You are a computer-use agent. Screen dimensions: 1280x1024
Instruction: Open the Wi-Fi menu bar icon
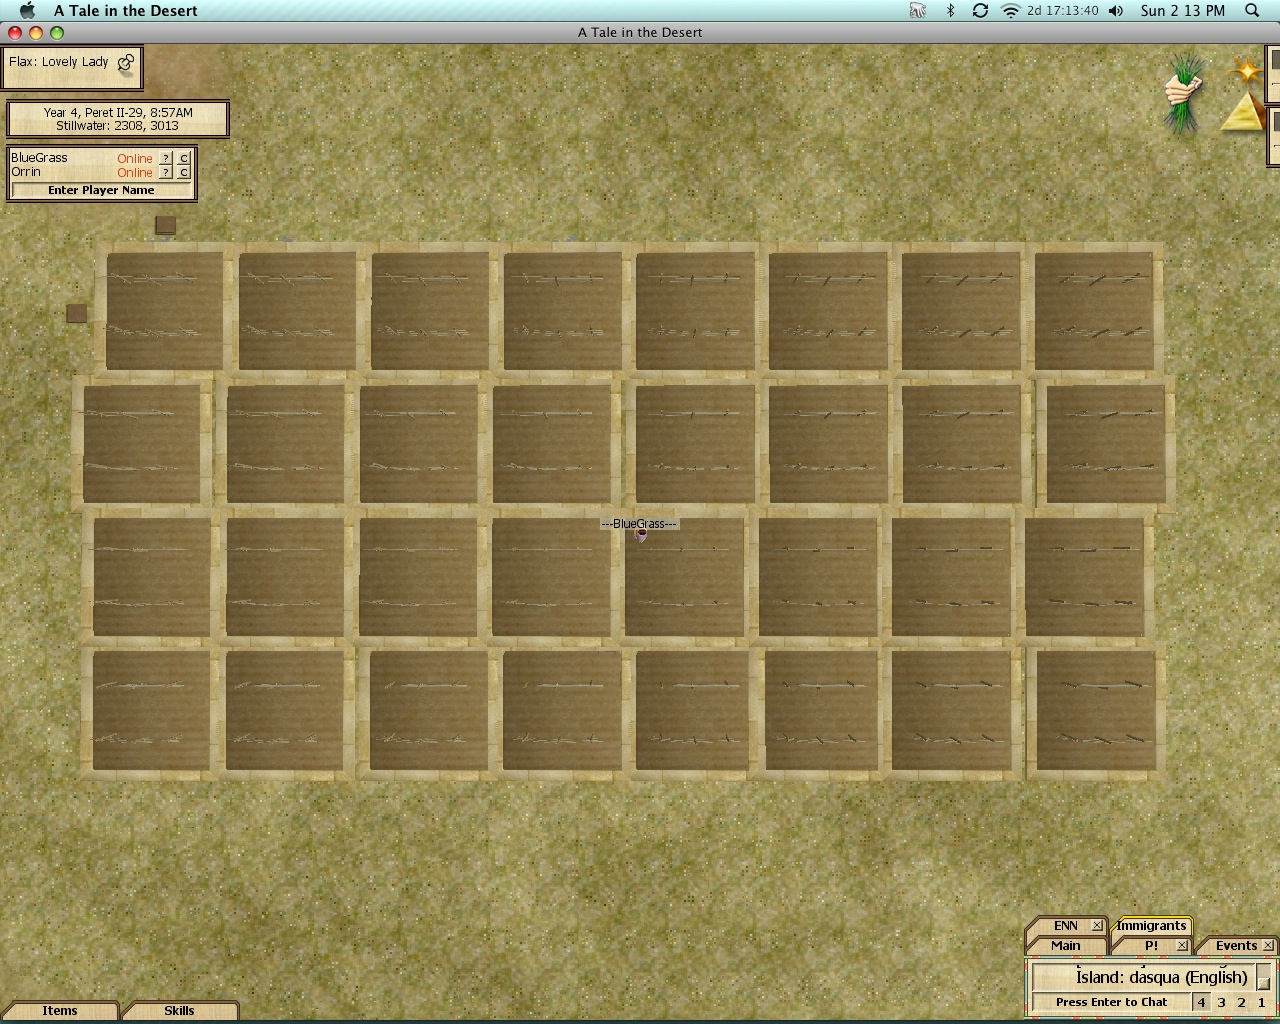pyautogui.click(x=1010, y=10)
